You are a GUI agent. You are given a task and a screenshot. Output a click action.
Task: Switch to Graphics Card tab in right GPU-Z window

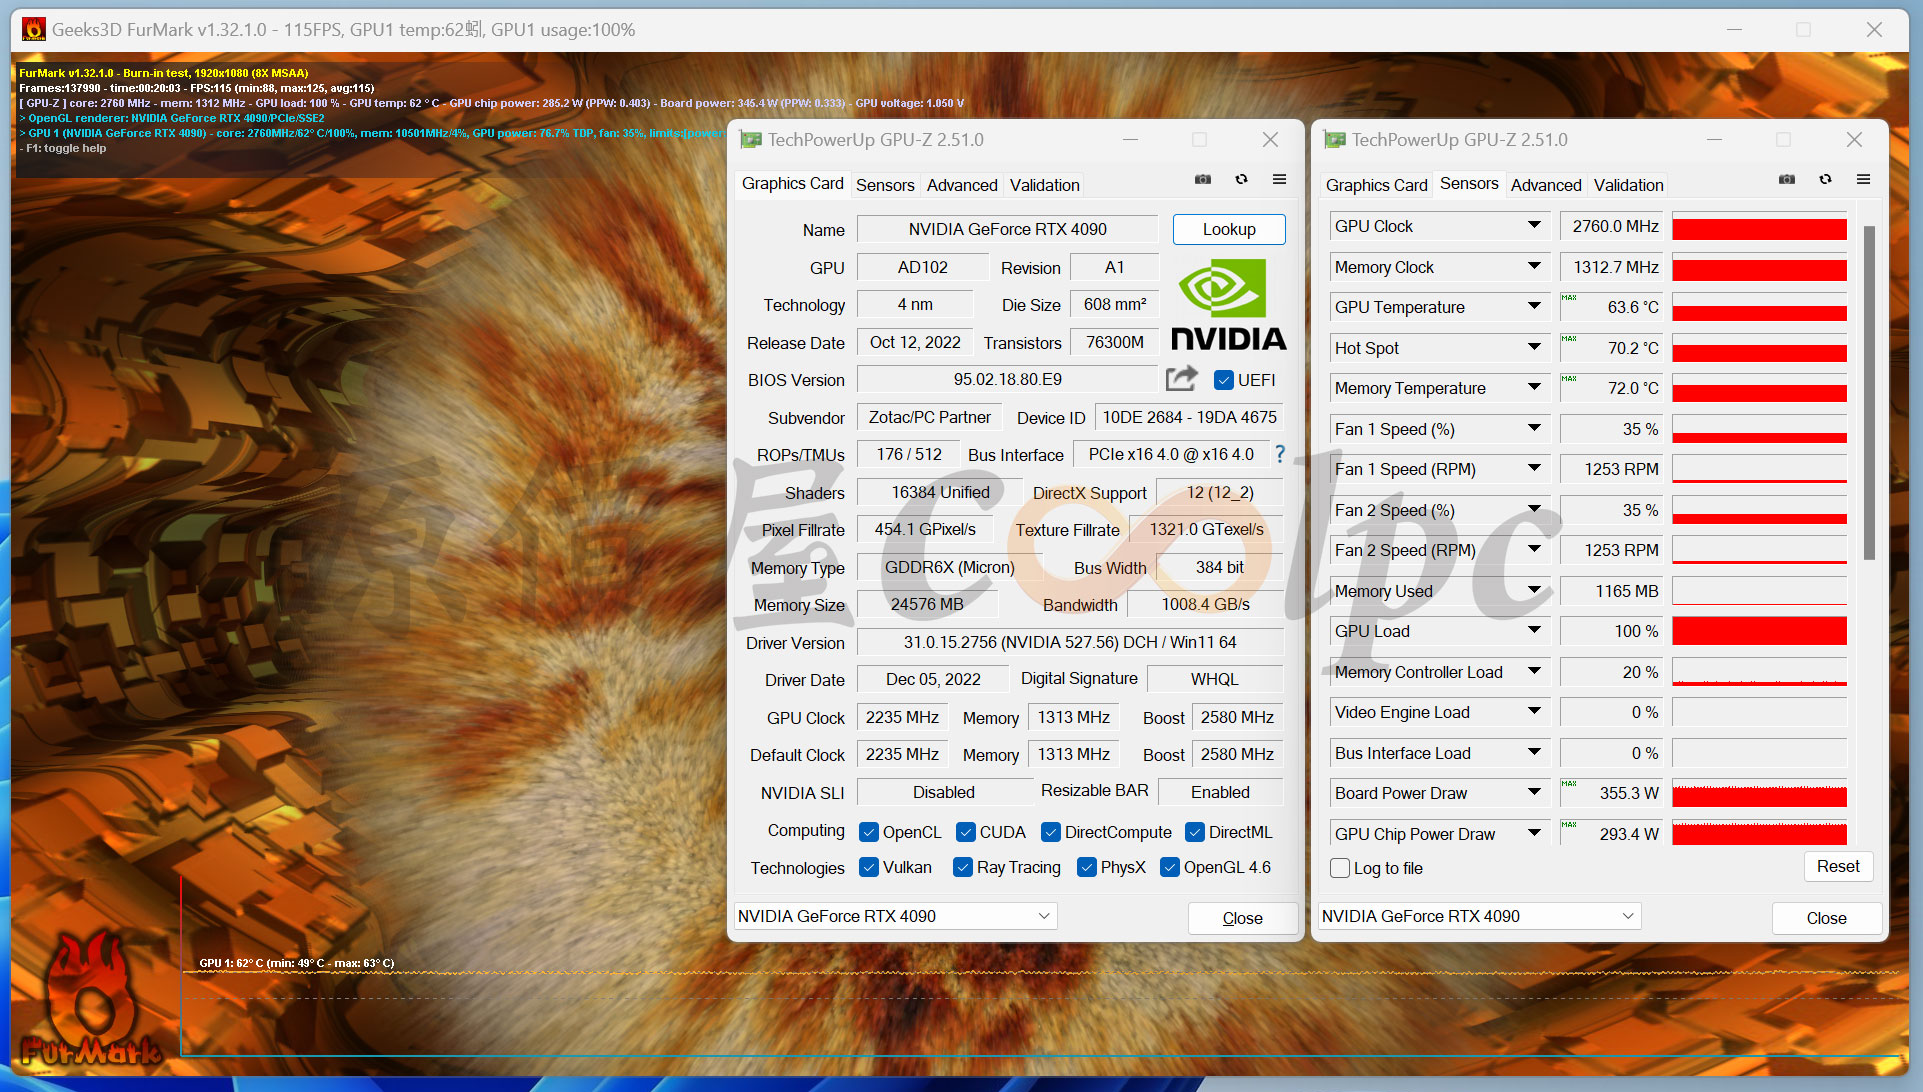[x=1377, y=185]
